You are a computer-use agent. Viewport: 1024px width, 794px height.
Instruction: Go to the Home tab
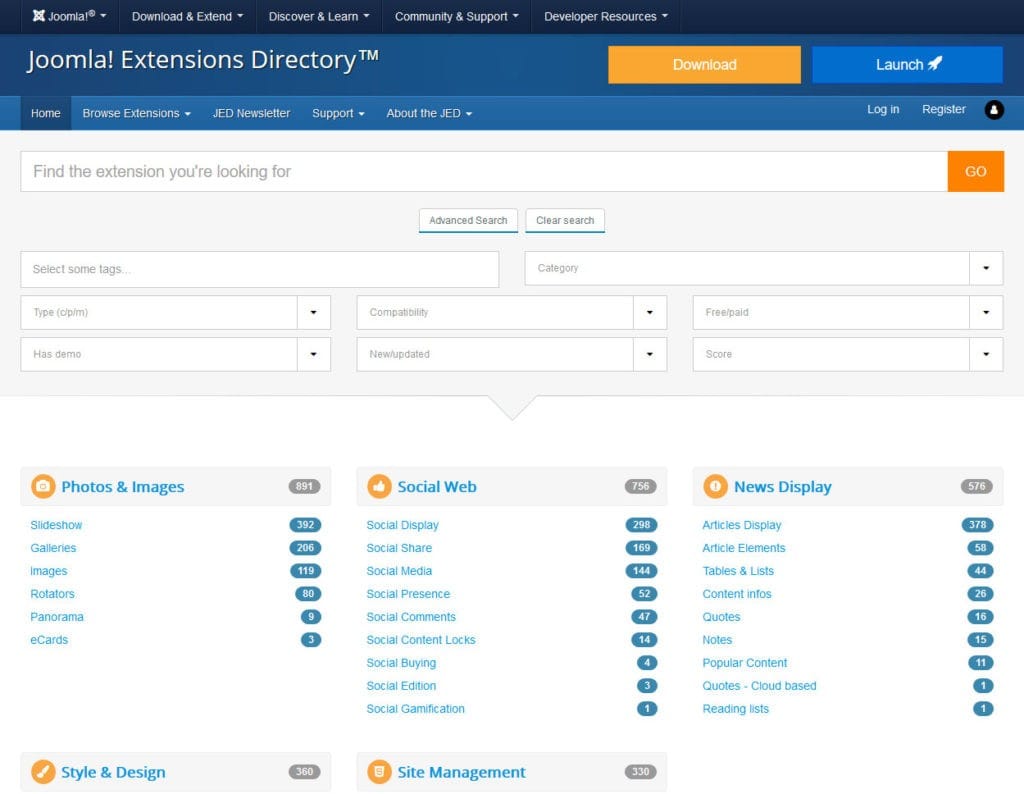click(x=46, y=114)
